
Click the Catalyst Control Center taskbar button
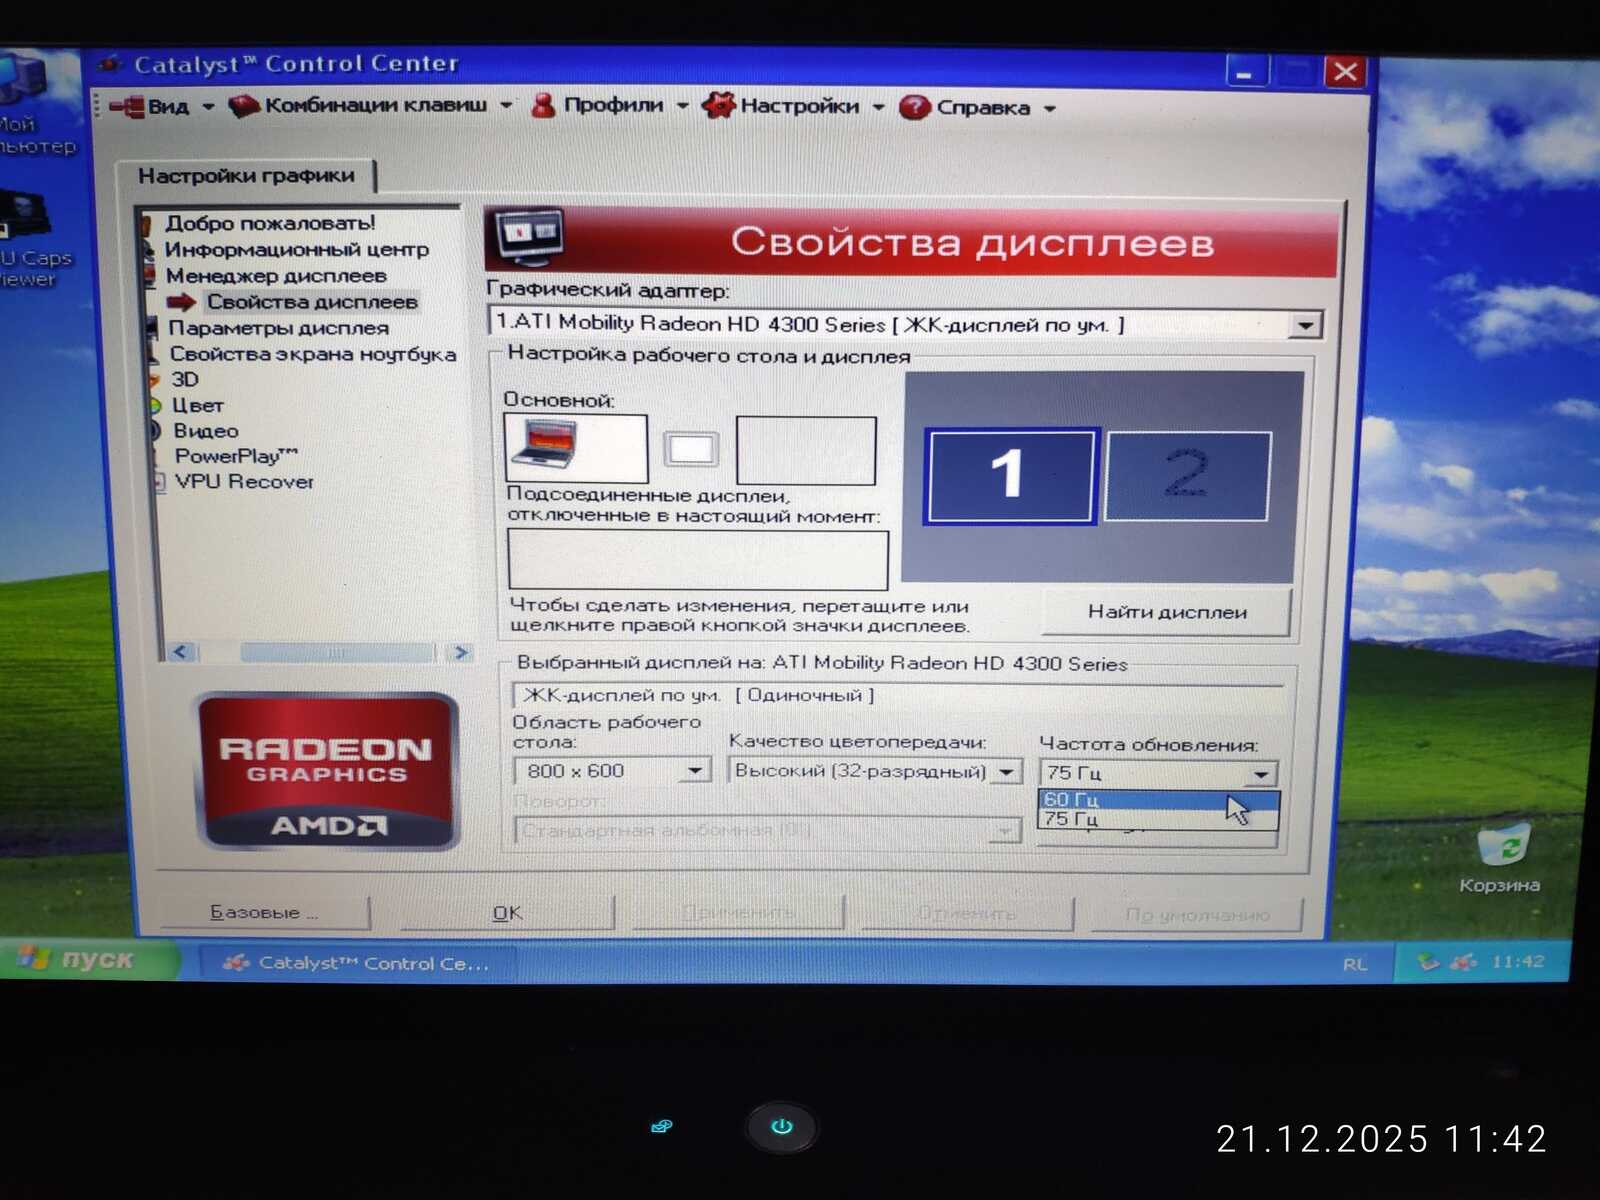(358, 963)
